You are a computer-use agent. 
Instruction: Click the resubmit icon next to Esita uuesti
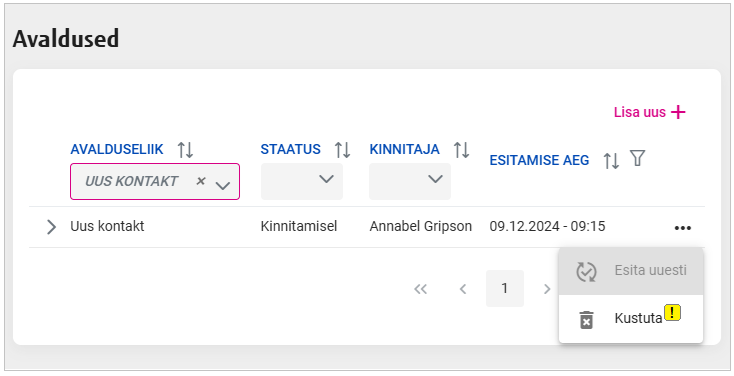coord(586,272)
